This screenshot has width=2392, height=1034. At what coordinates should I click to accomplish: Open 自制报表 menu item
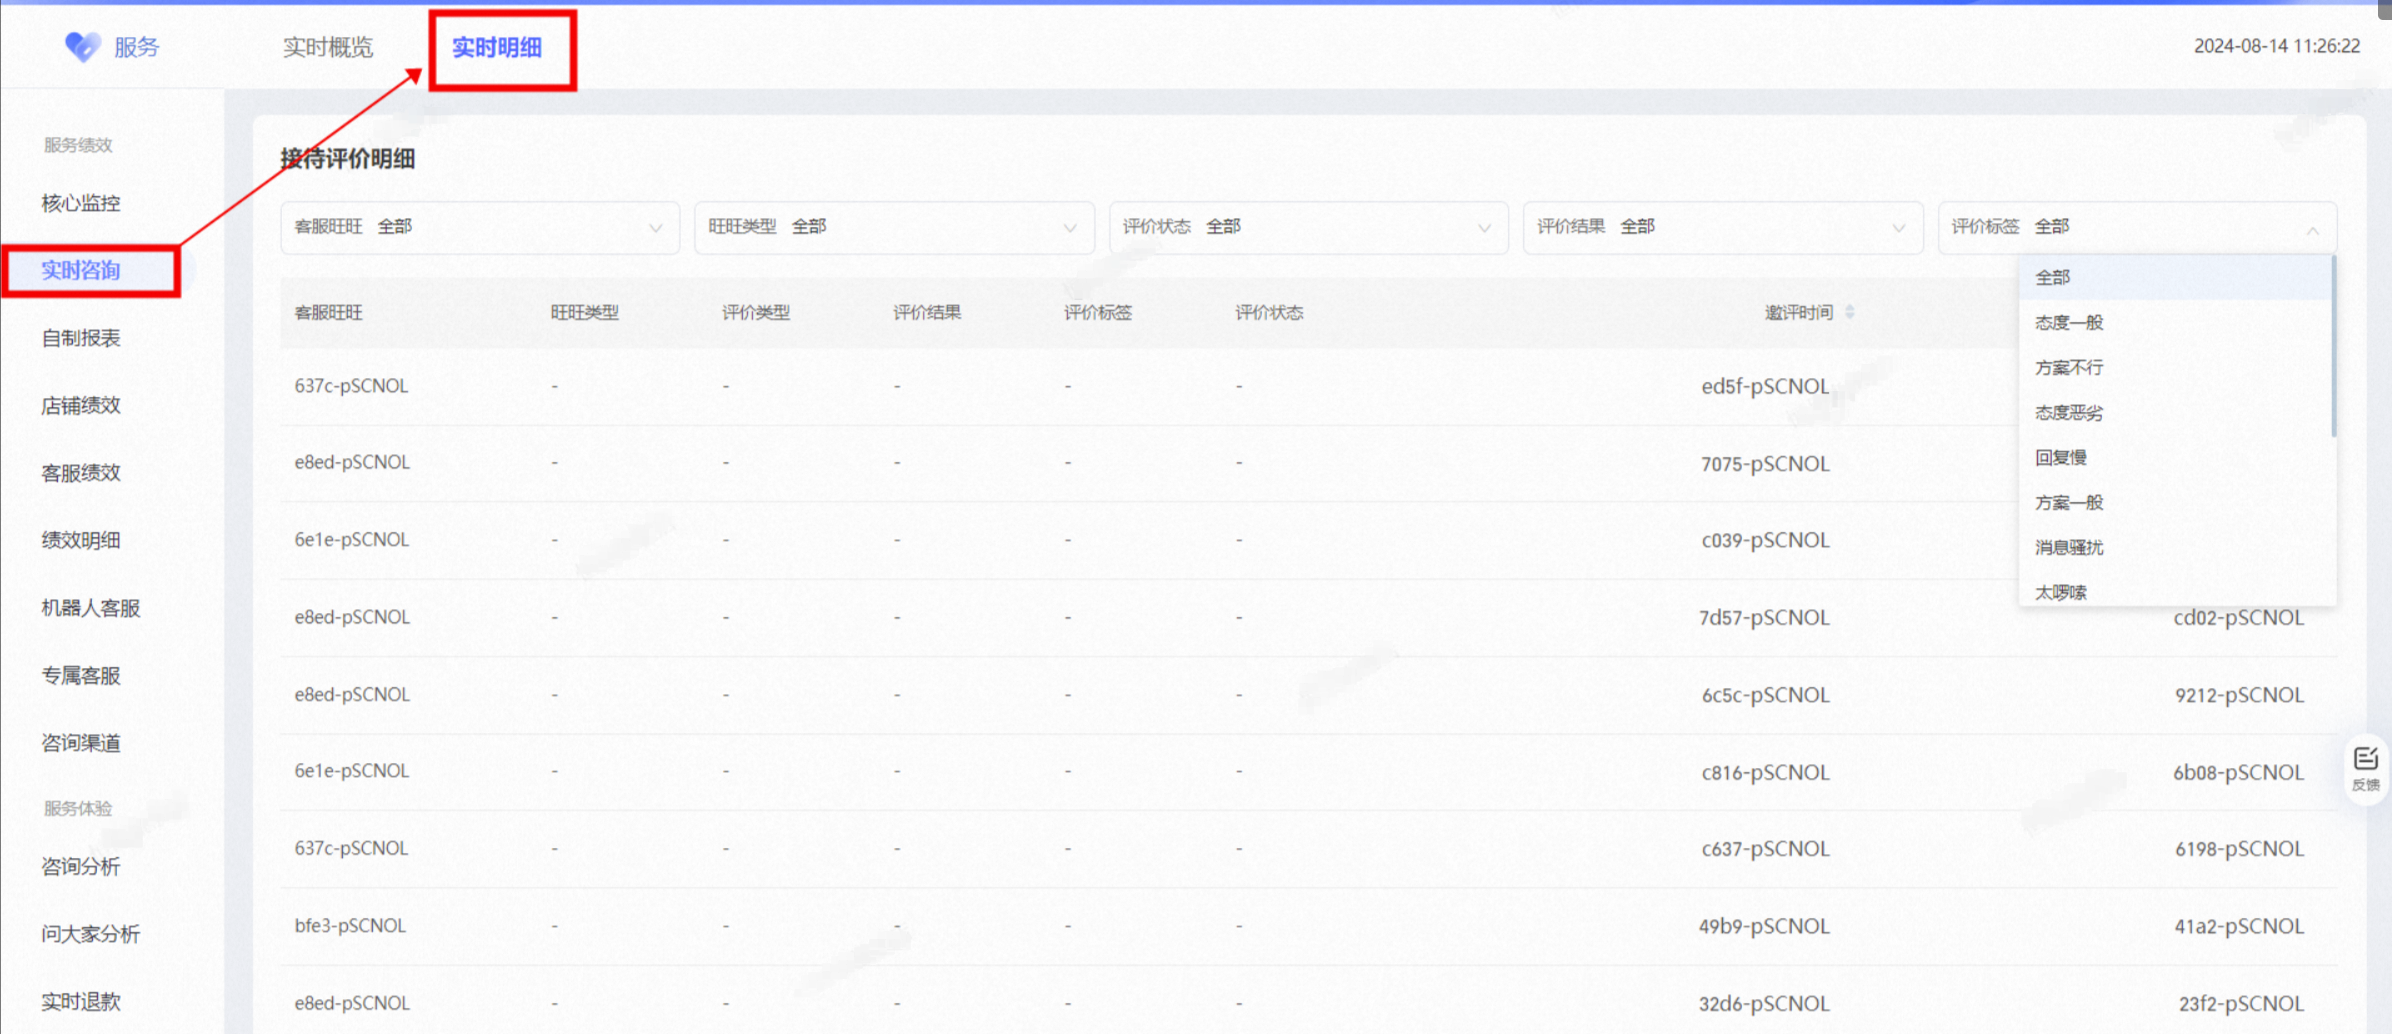(x=81, y=338)
